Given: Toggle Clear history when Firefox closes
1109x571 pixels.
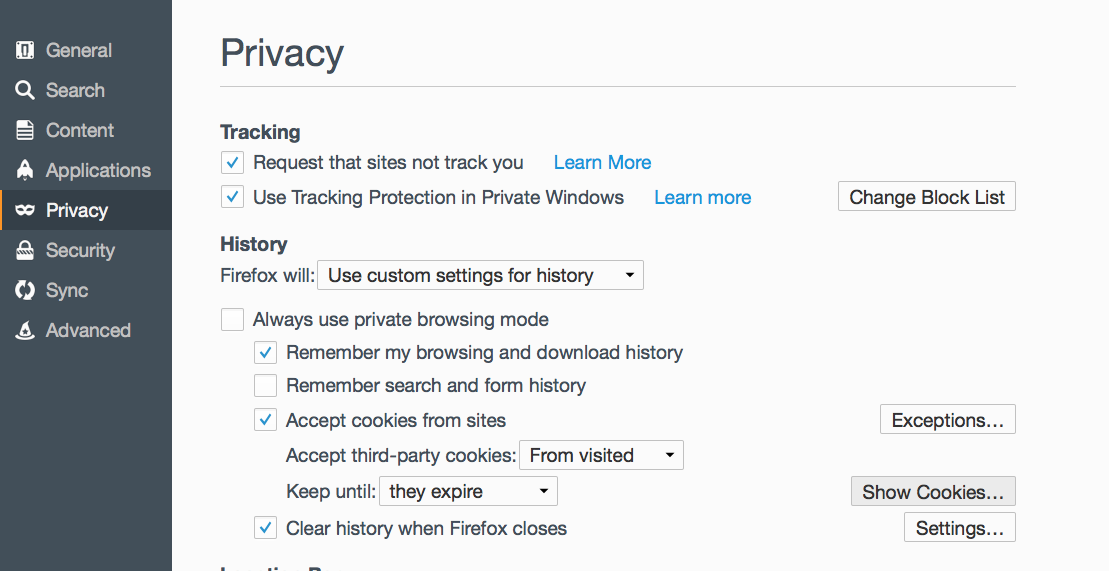Looking at the screenshot, I should 265,527.
